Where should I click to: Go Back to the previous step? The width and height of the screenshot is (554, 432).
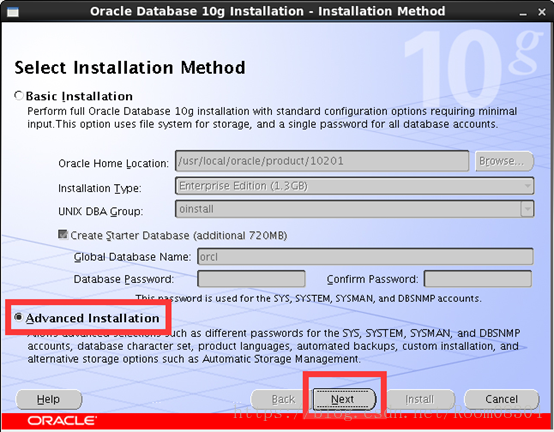[x=281, y=400]
